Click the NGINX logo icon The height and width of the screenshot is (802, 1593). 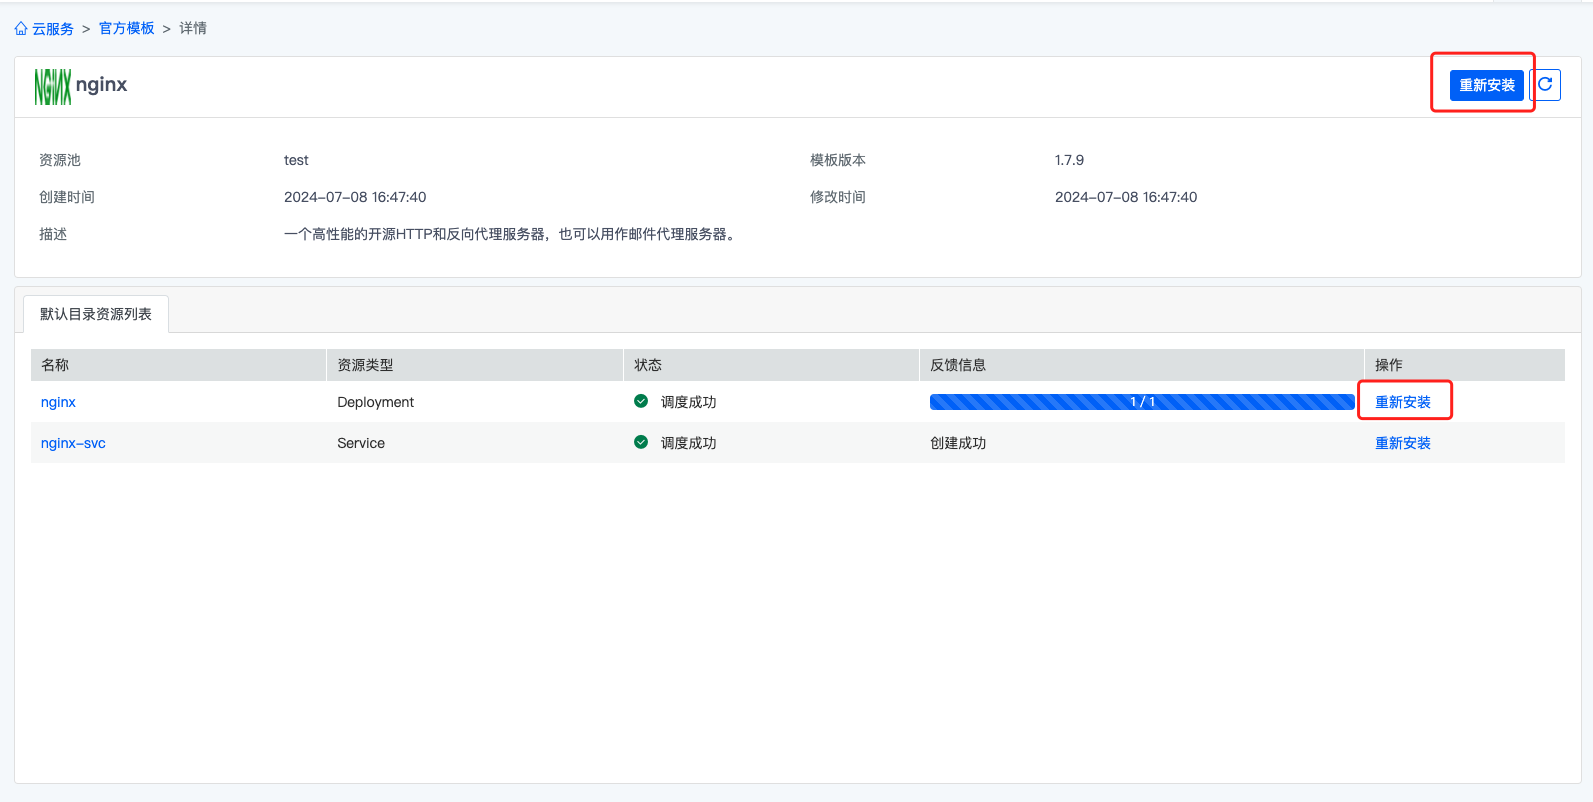(53, 86)
